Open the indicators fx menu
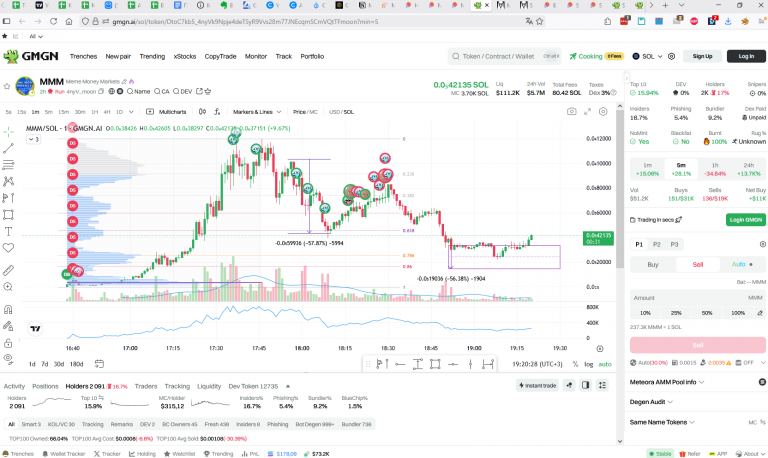Screen dimensions: 768x458 point(217,112)
